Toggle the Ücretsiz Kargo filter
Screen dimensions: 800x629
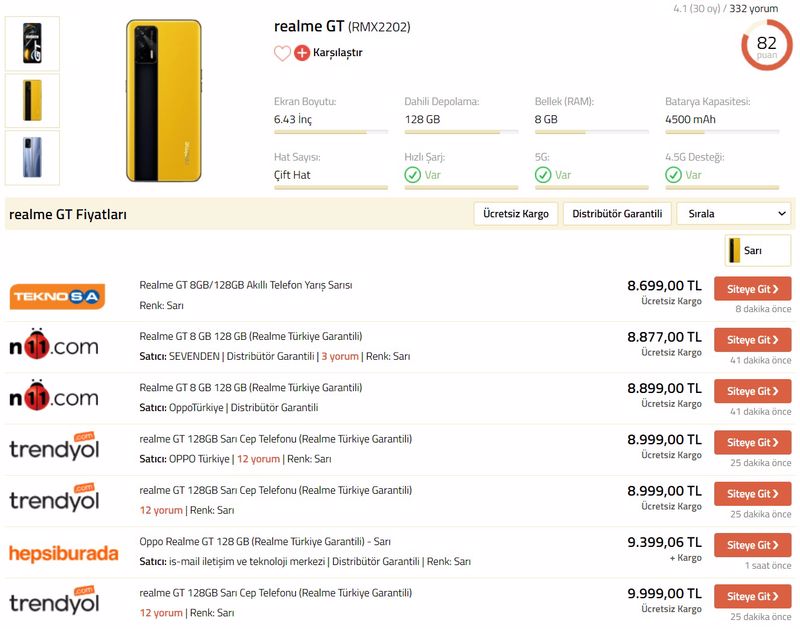(516, 214)
